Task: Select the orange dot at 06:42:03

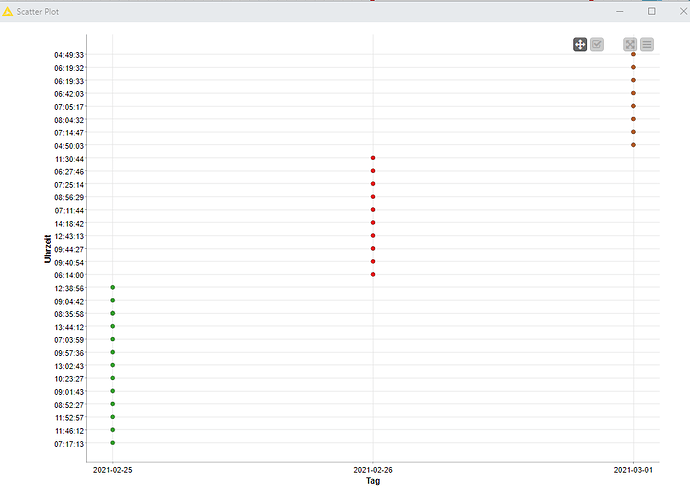Action: pos(633,93)
